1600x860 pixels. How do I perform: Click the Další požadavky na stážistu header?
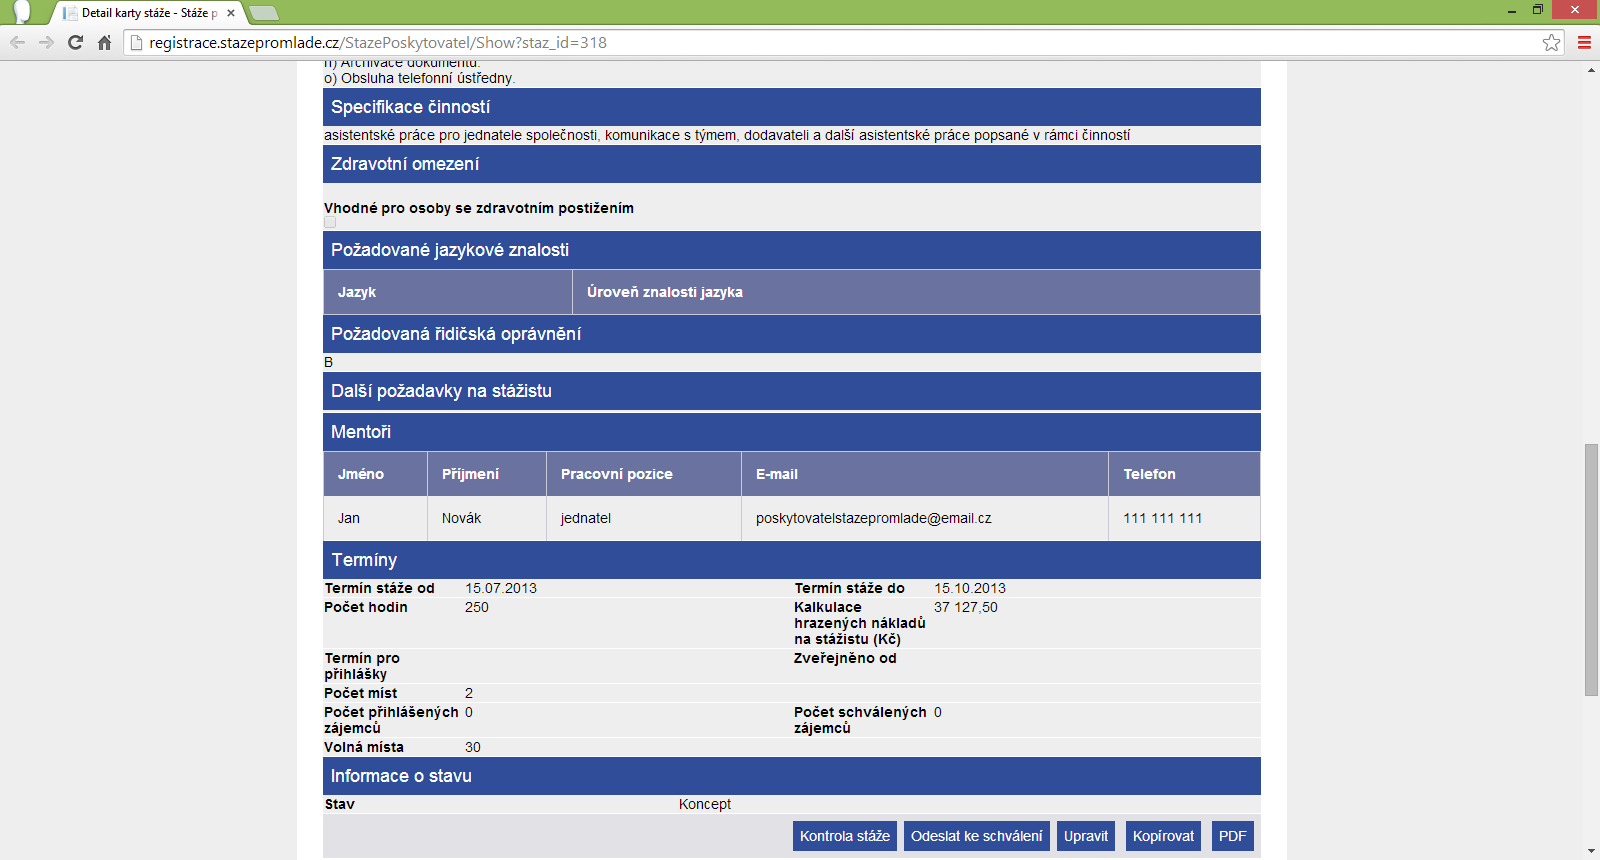(792, 391)
